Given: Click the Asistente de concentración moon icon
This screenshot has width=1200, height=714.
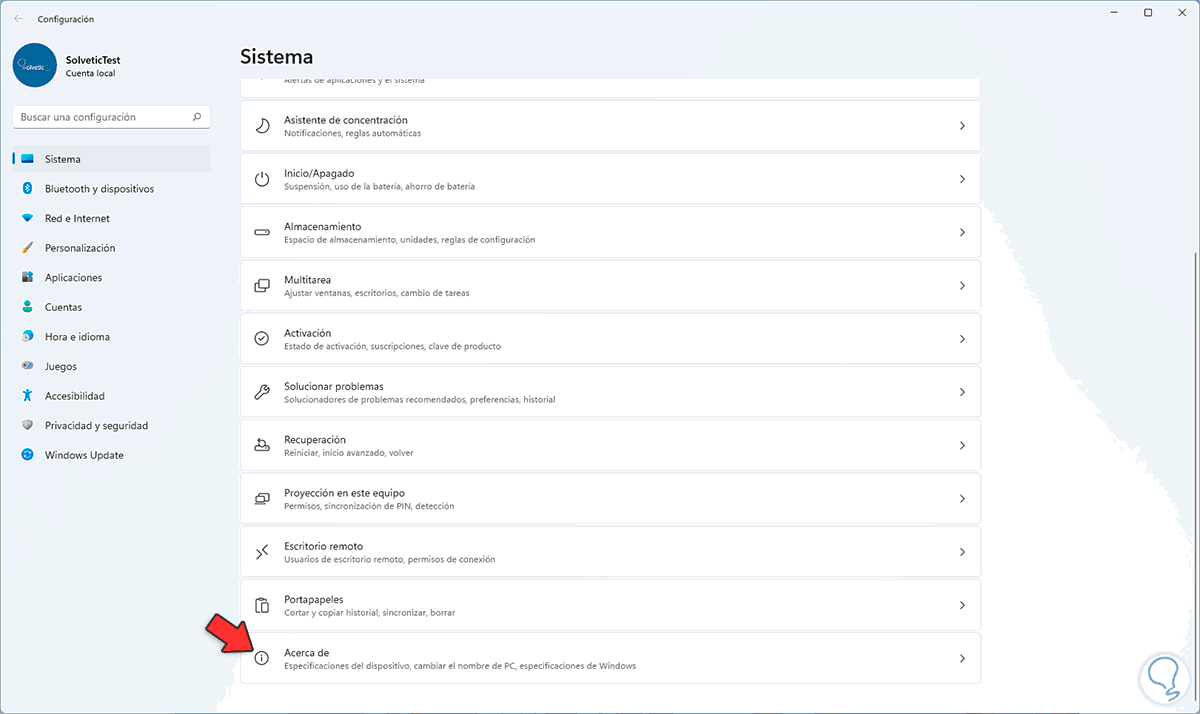Looking at the screenshot, I should [x=262, y=126].
